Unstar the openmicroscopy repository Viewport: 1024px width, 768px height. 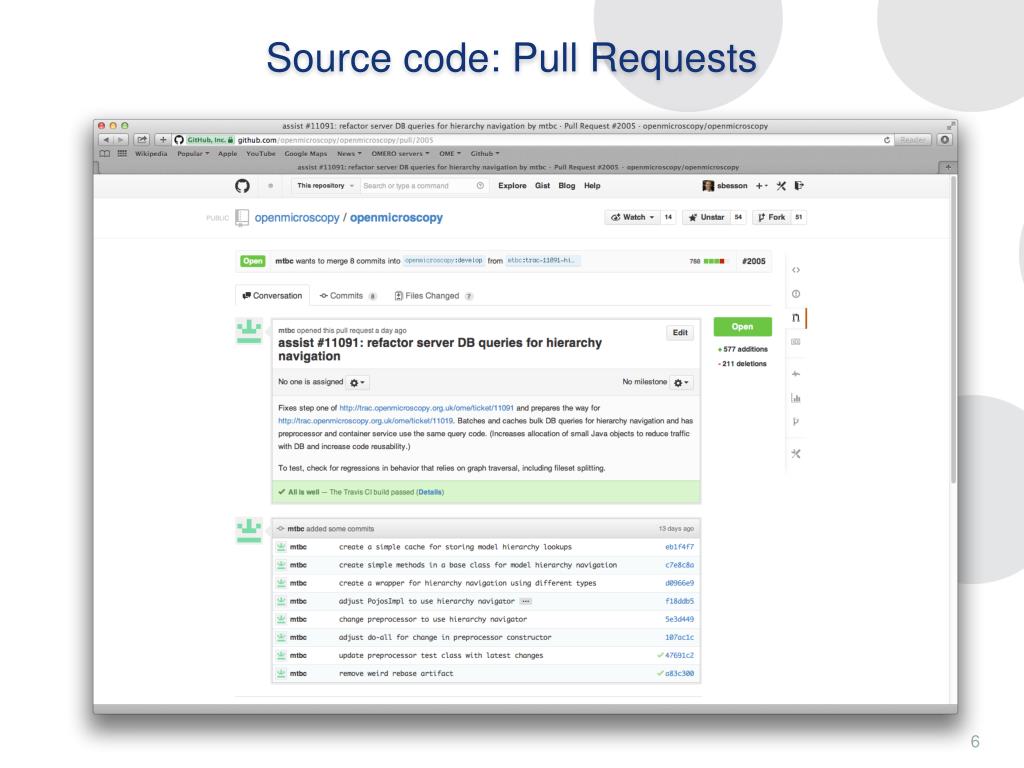[707, 217]
